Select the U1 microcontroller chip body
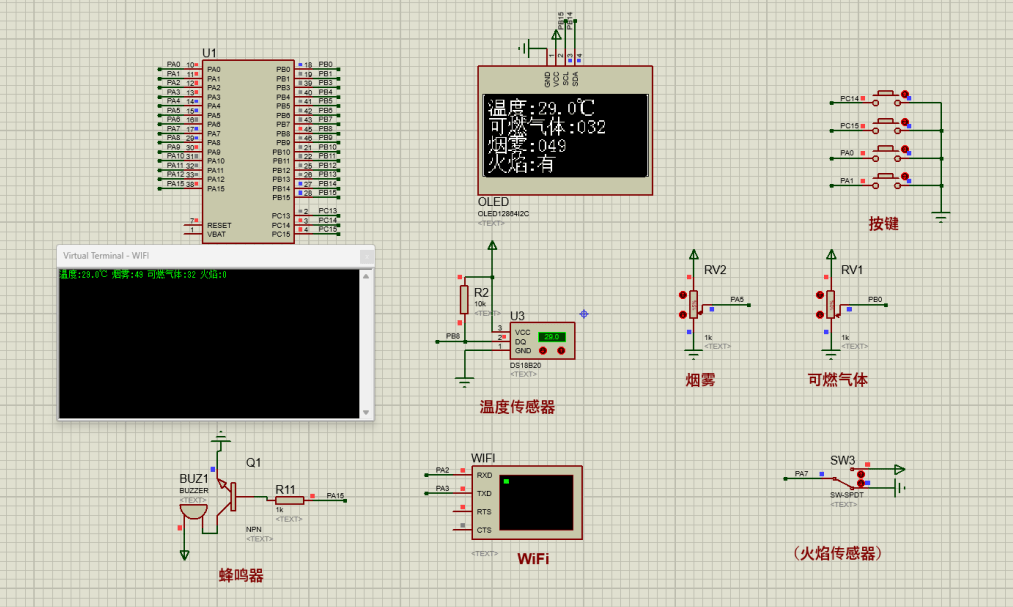Screen dimensions: 1013x607 (x=247, y=150)
